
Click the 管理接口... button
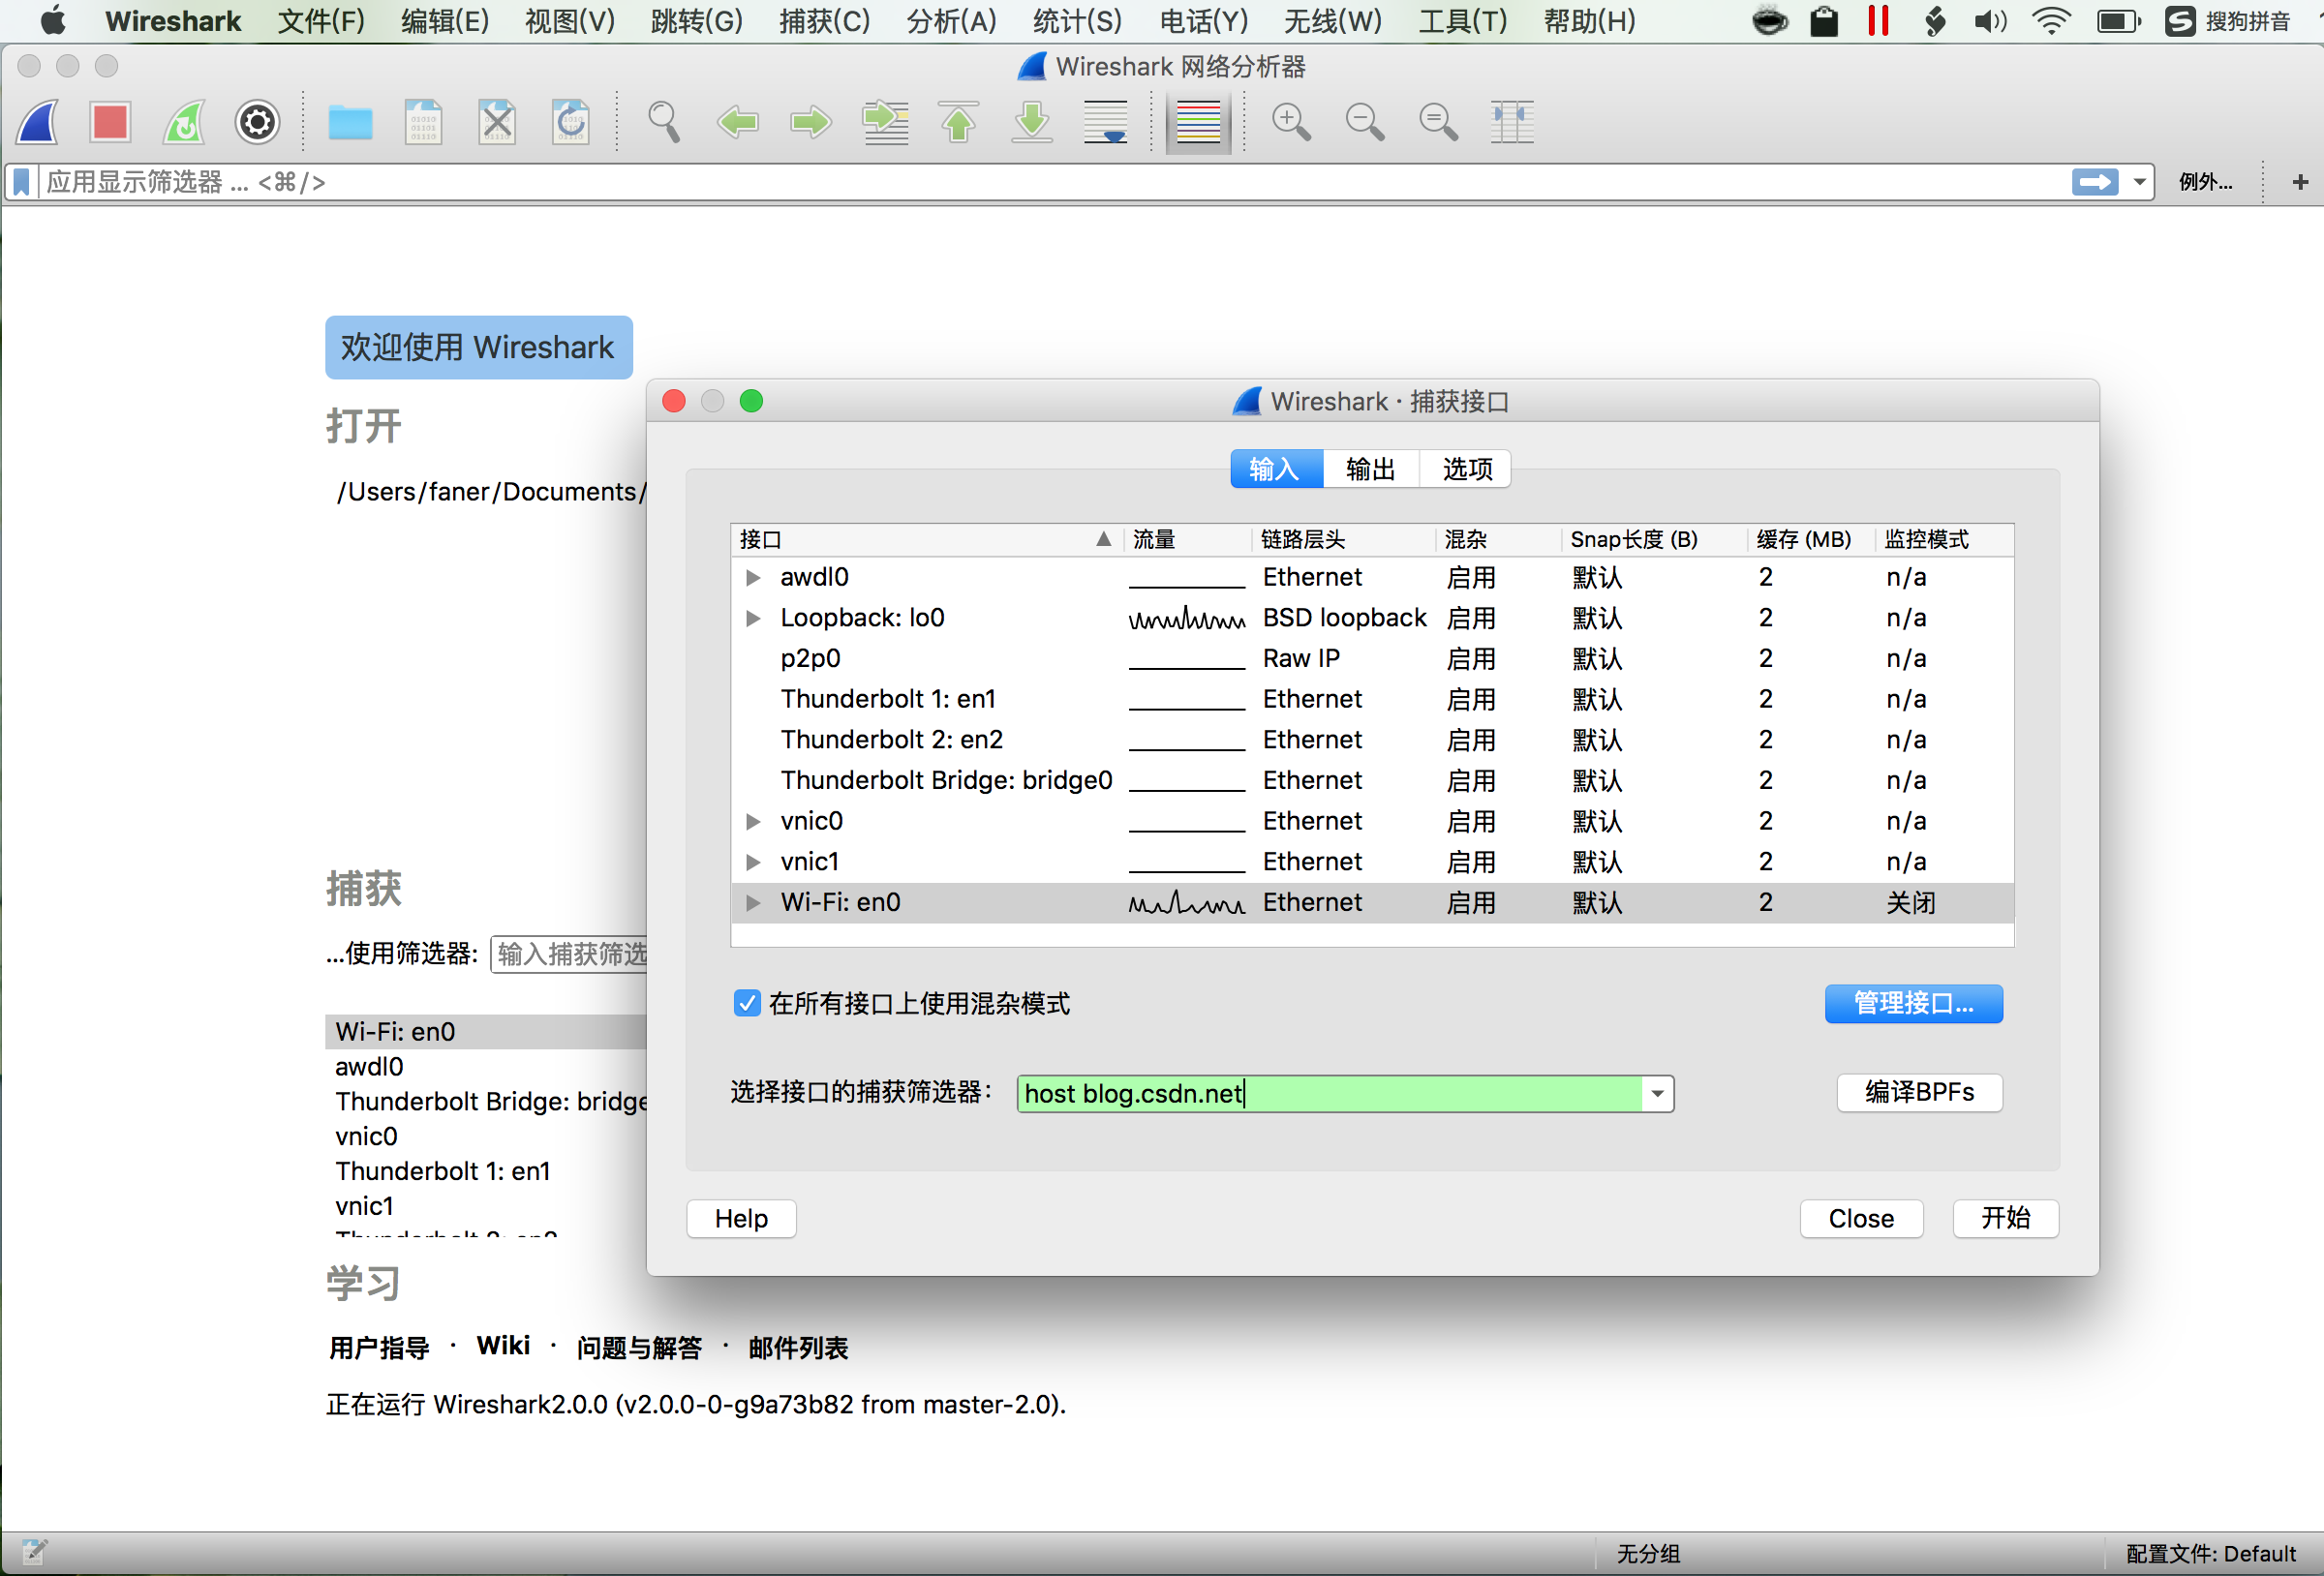tap(1913, 1003)
